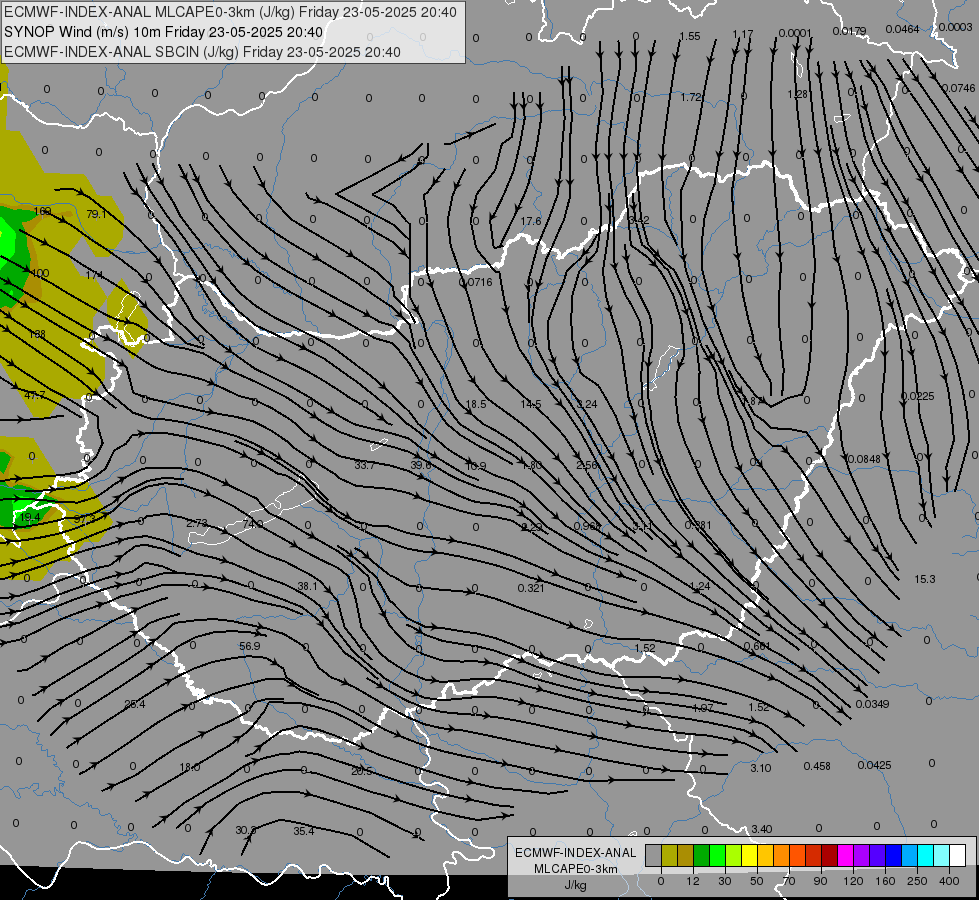Image resolution: width=979 pixels, height=900 pixels.
Task: Click the legend tick label 30
Action: pos(725,881)
